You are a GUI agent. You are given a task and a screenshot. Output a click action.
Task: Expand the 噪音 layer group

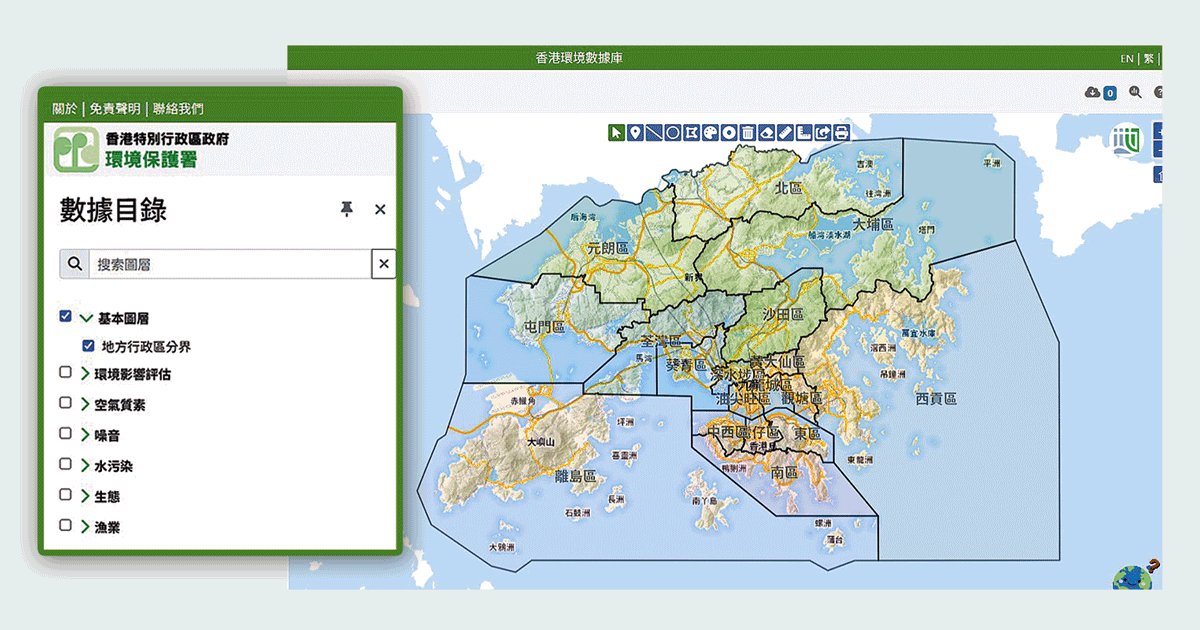point(86,434)
